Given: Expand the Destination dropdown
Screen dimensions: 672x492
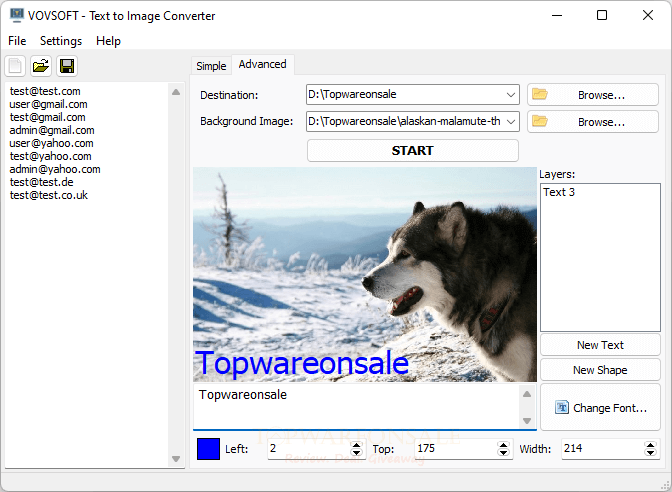Looking at the screenshot, I should [x=510, y=95].
